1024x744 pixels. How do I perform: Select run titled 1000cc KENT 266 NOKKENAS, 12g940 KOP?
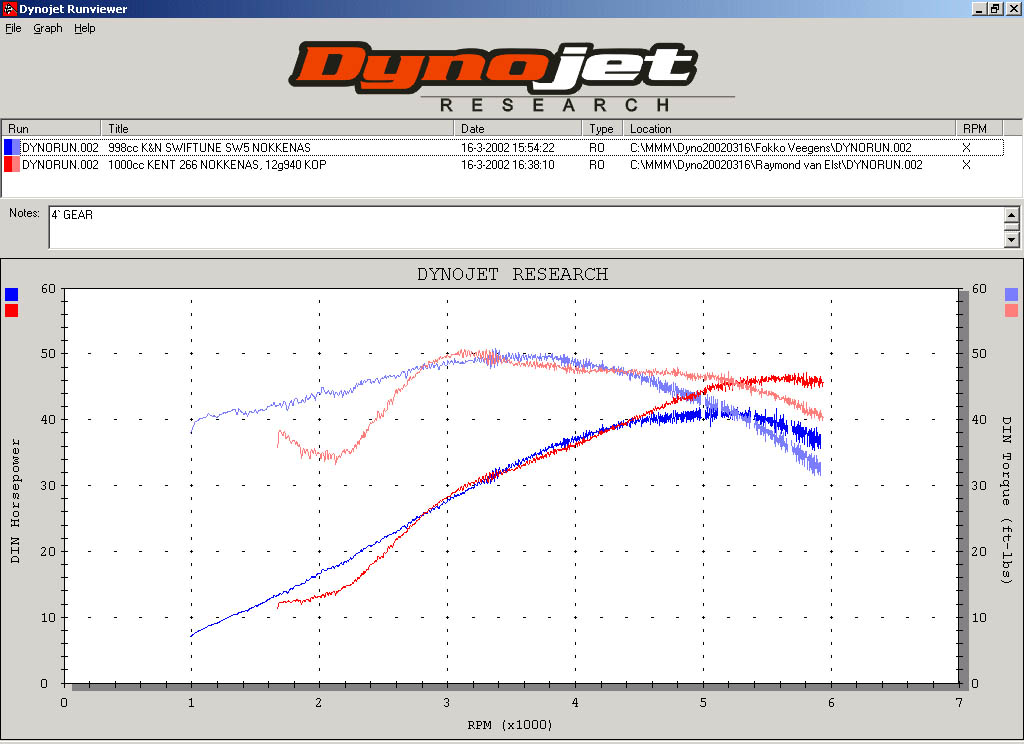[217, 165]
